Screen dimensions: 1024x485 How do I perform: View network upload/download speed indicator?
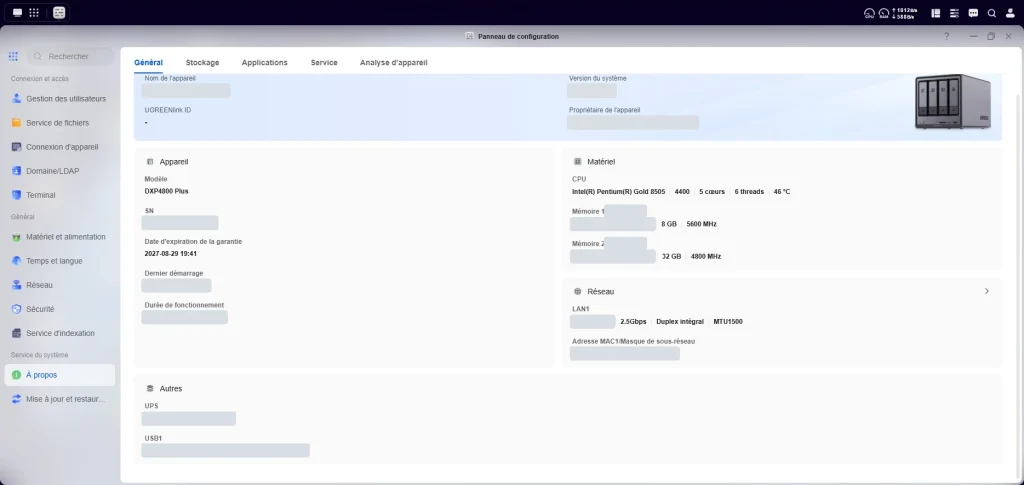coord(906,13)
